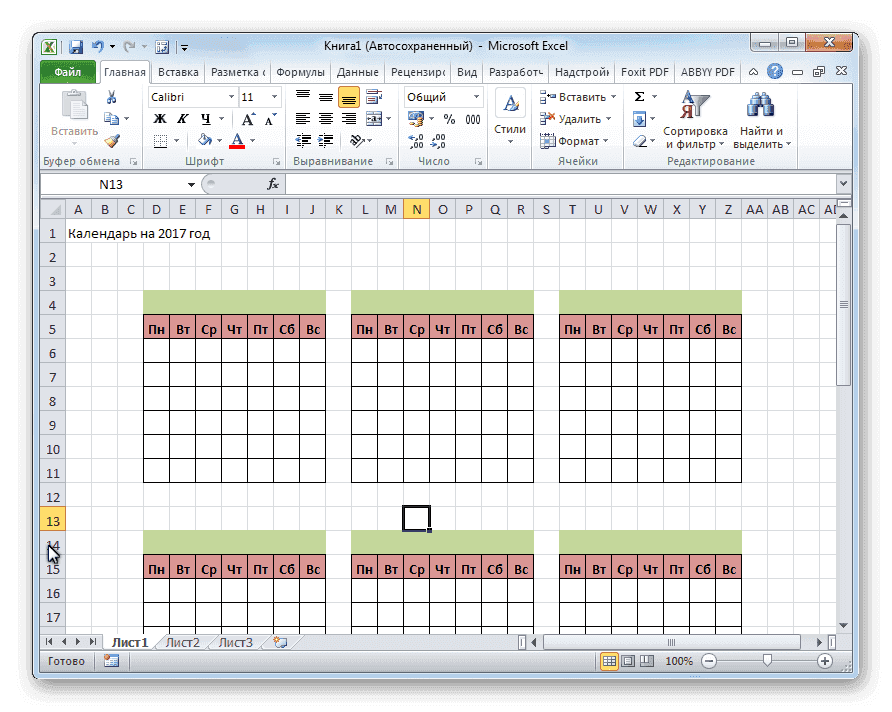Toggle underline (Ч) formatting
The image size is (892, 712).
204,117
